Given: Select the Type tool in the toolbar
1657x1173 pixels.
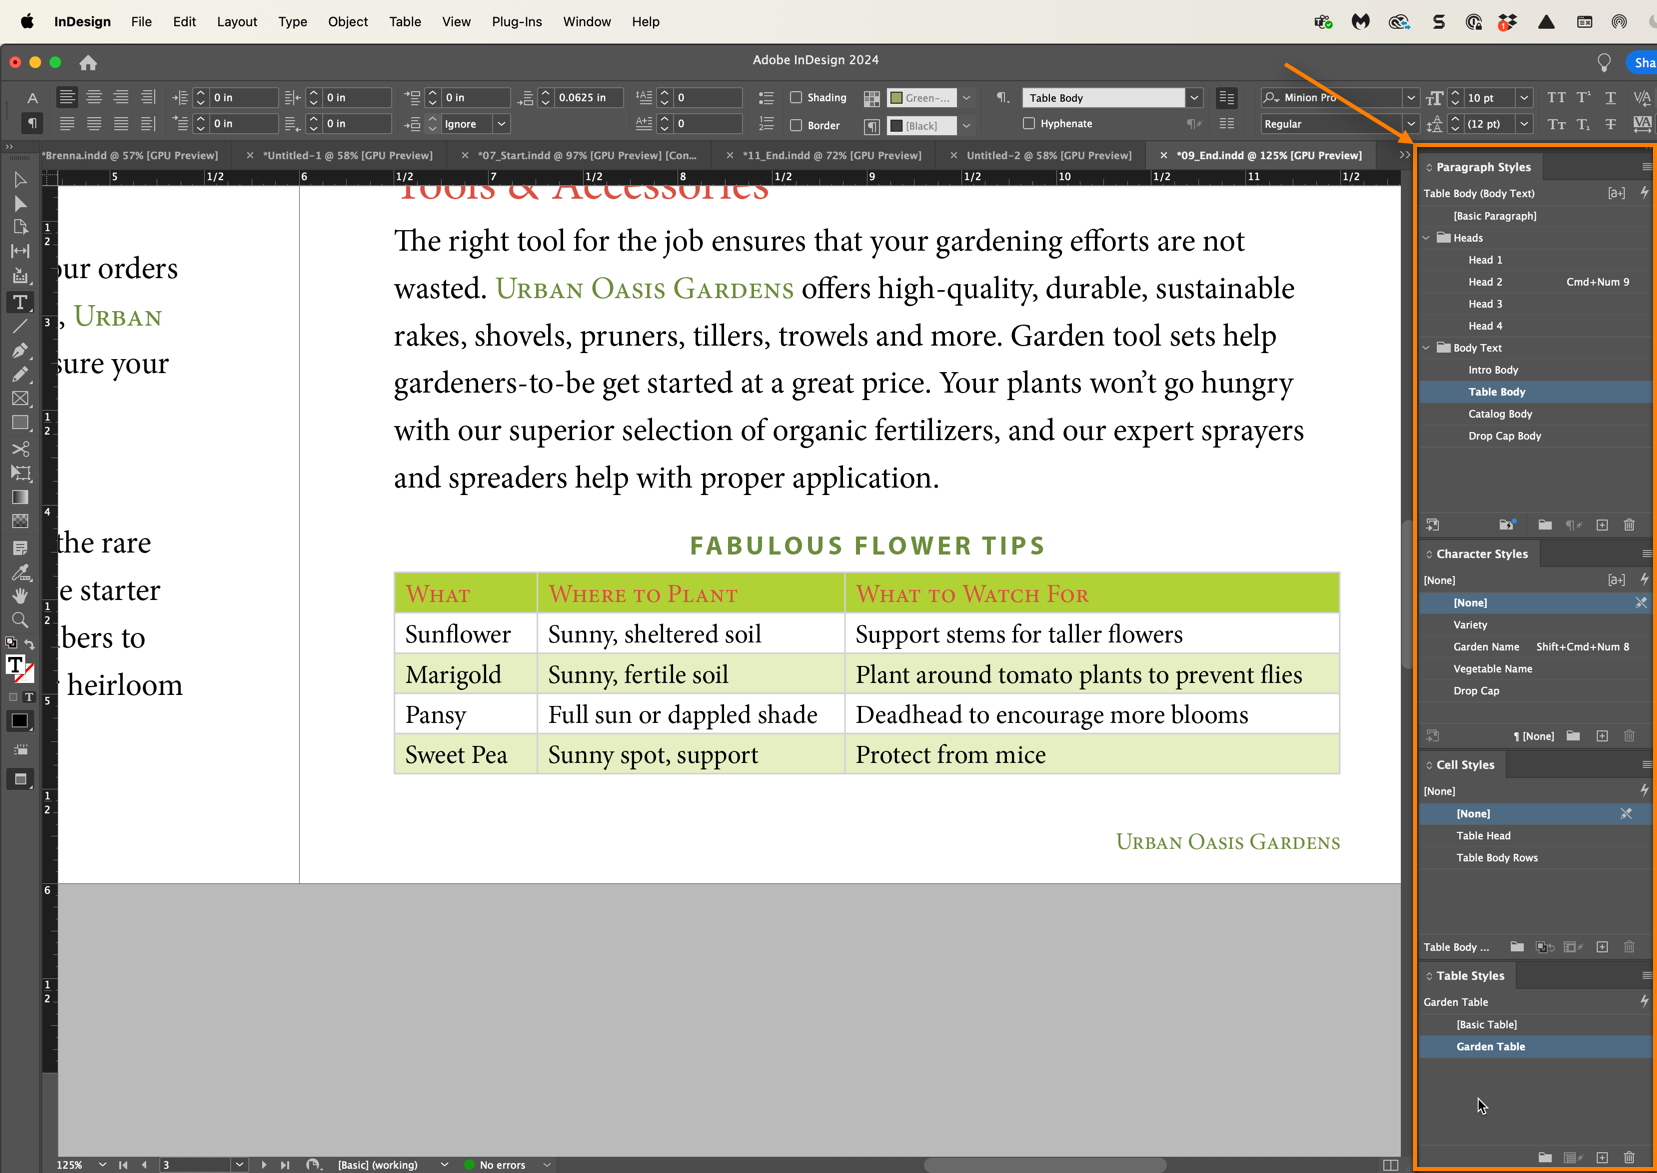Looking at the screenshot, I should pyautogui.click(x=20, y=302).
